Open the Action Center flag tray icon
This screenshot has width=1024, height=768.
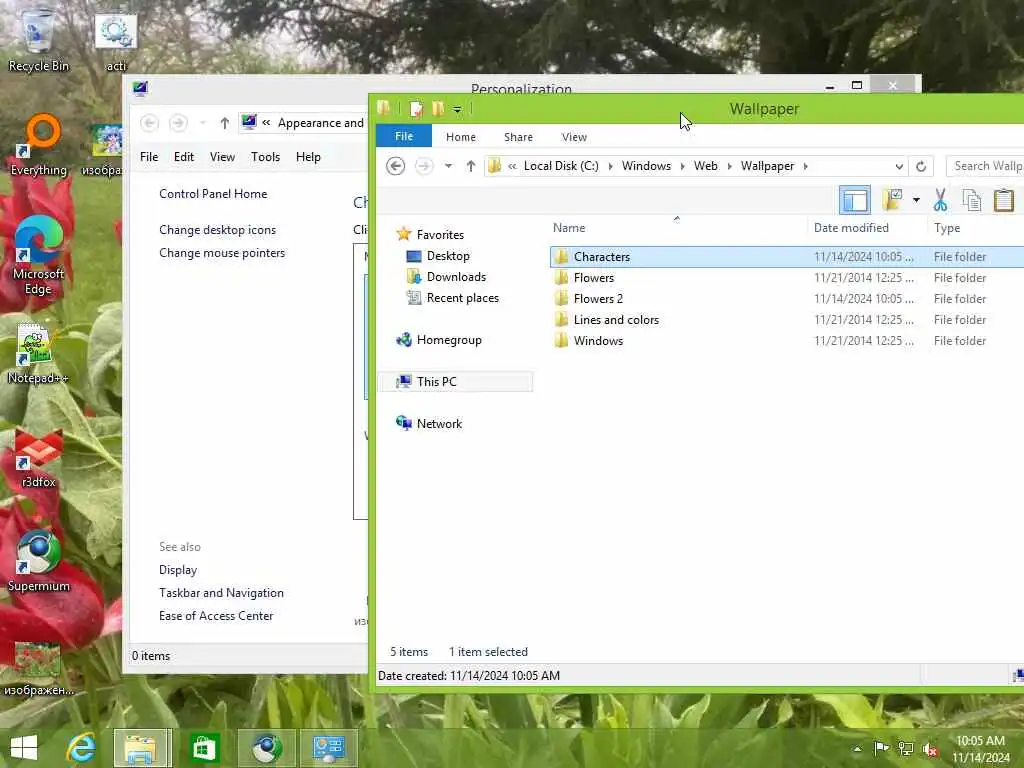click(x=881, y=748)
